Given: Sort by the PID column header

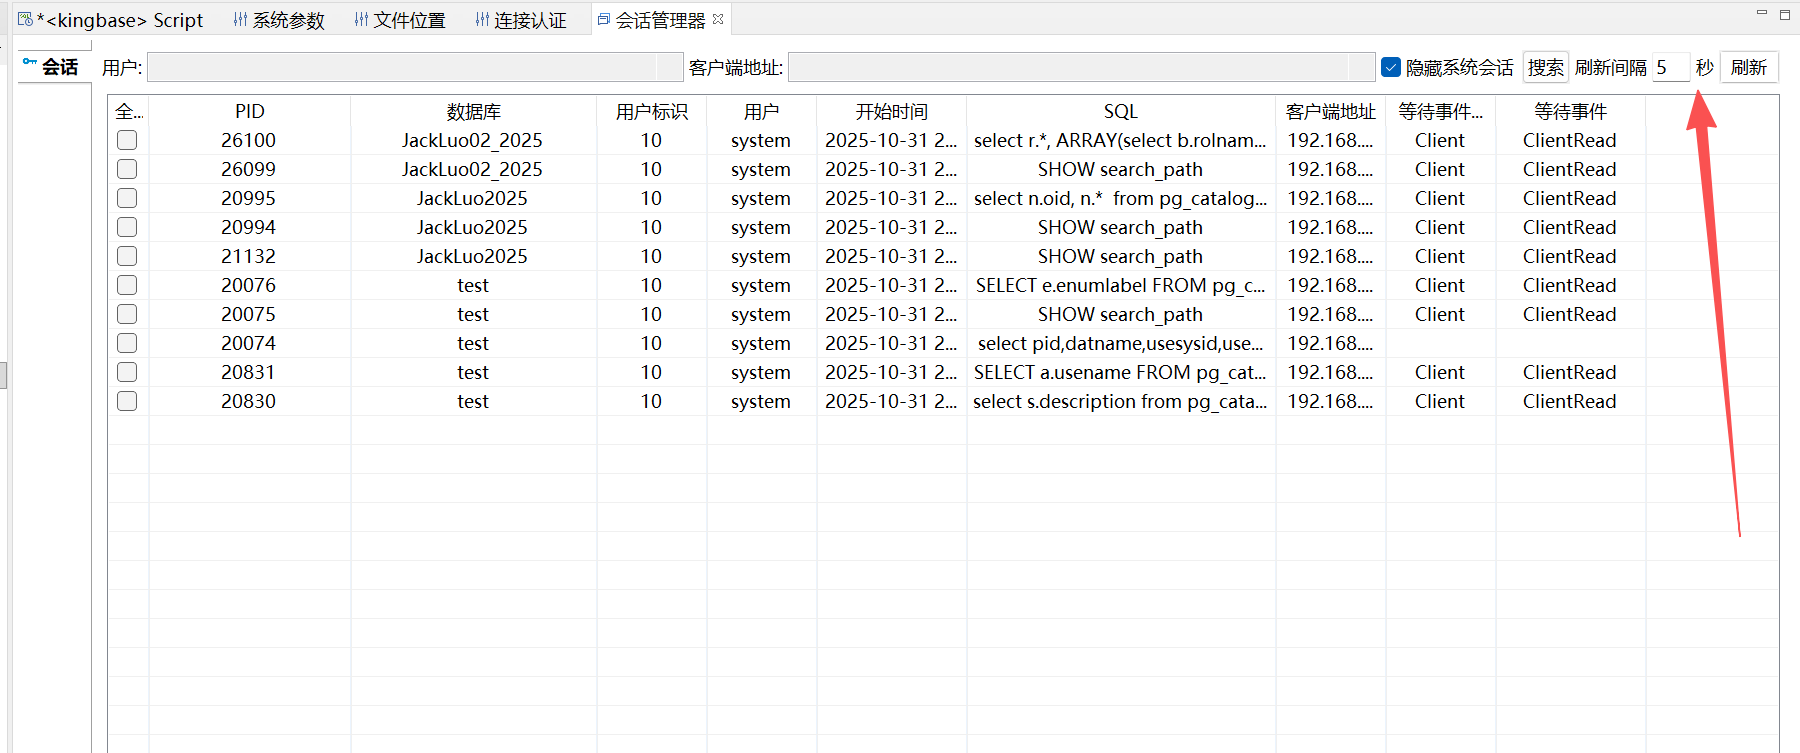Looking at the screenshot, I should coord(249,111).
